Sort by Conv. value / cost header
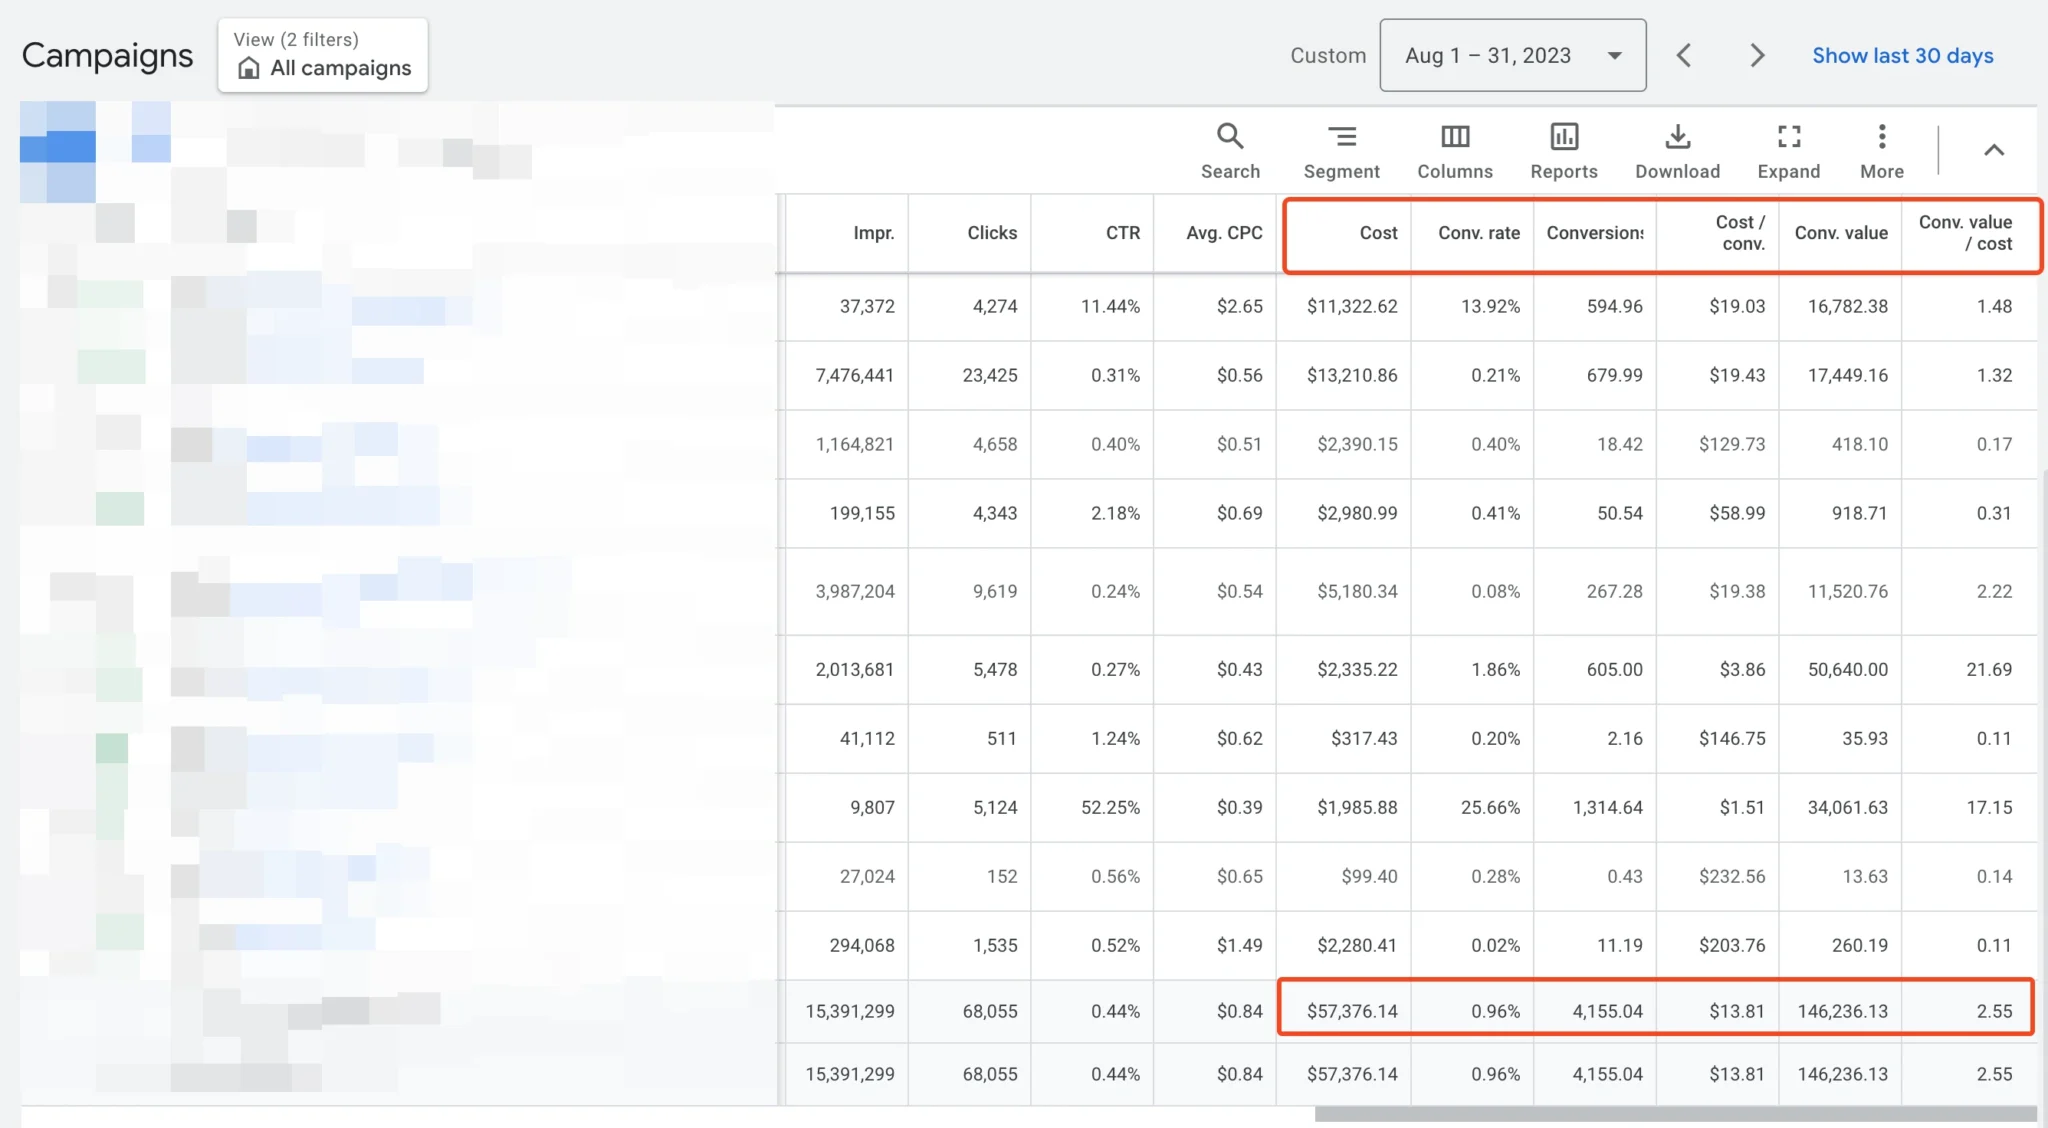 click(x=1965, y=233)
